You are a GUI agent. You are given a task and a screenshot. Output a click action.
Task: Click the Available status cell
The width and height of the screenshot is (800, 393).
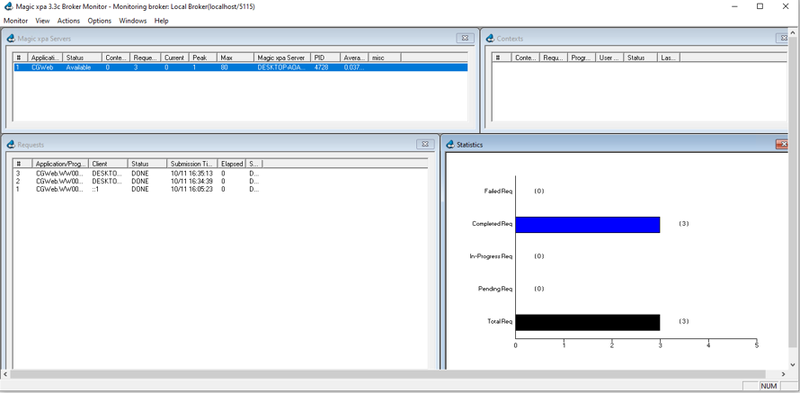pos(79,67)
